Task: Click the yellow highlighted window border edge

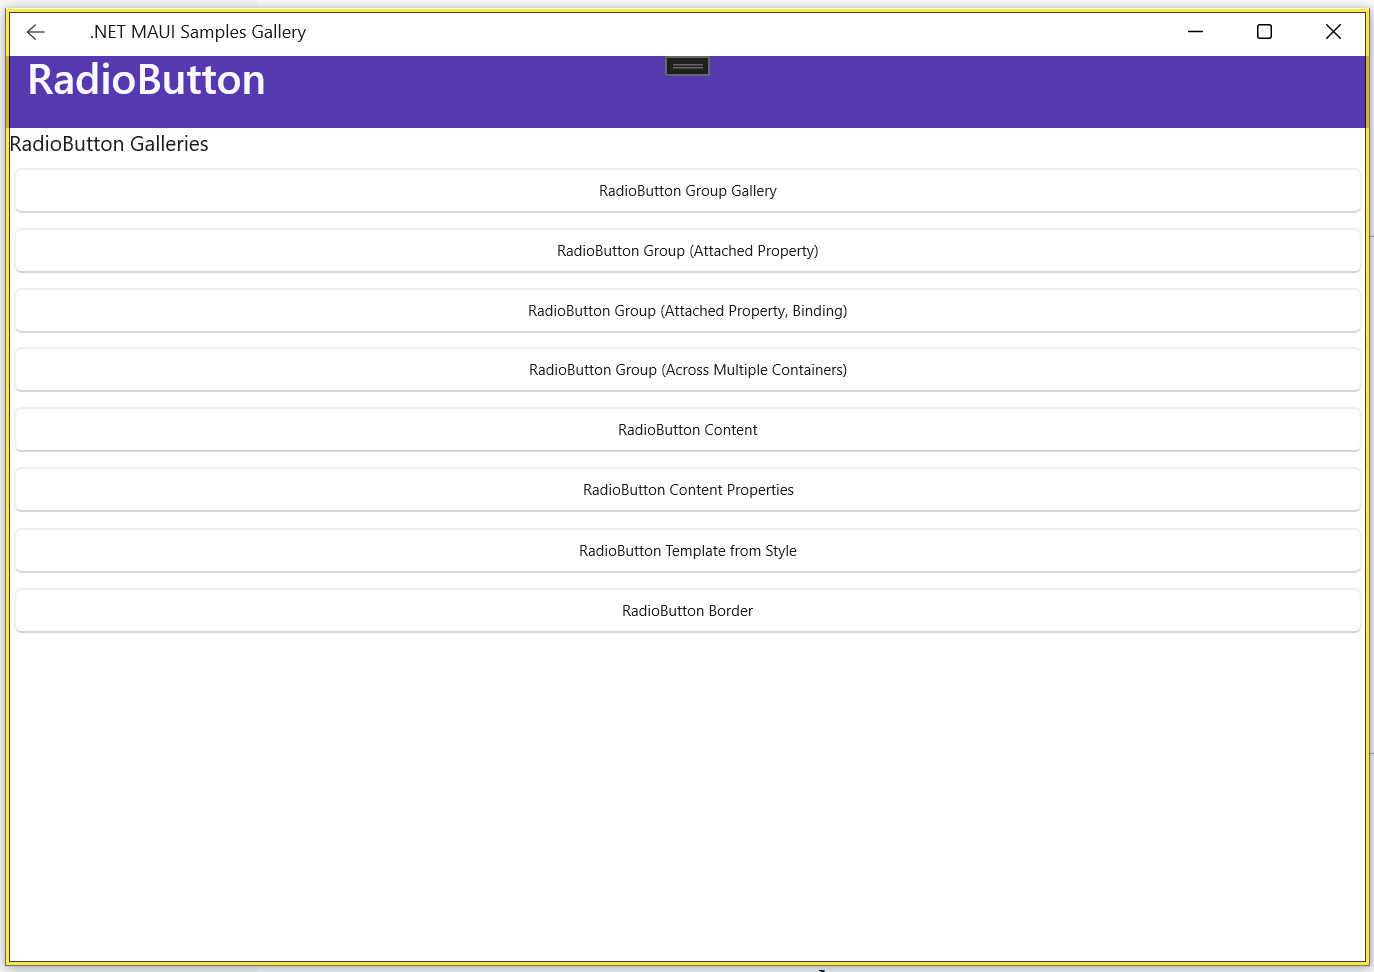Action: coord(1367,500)
